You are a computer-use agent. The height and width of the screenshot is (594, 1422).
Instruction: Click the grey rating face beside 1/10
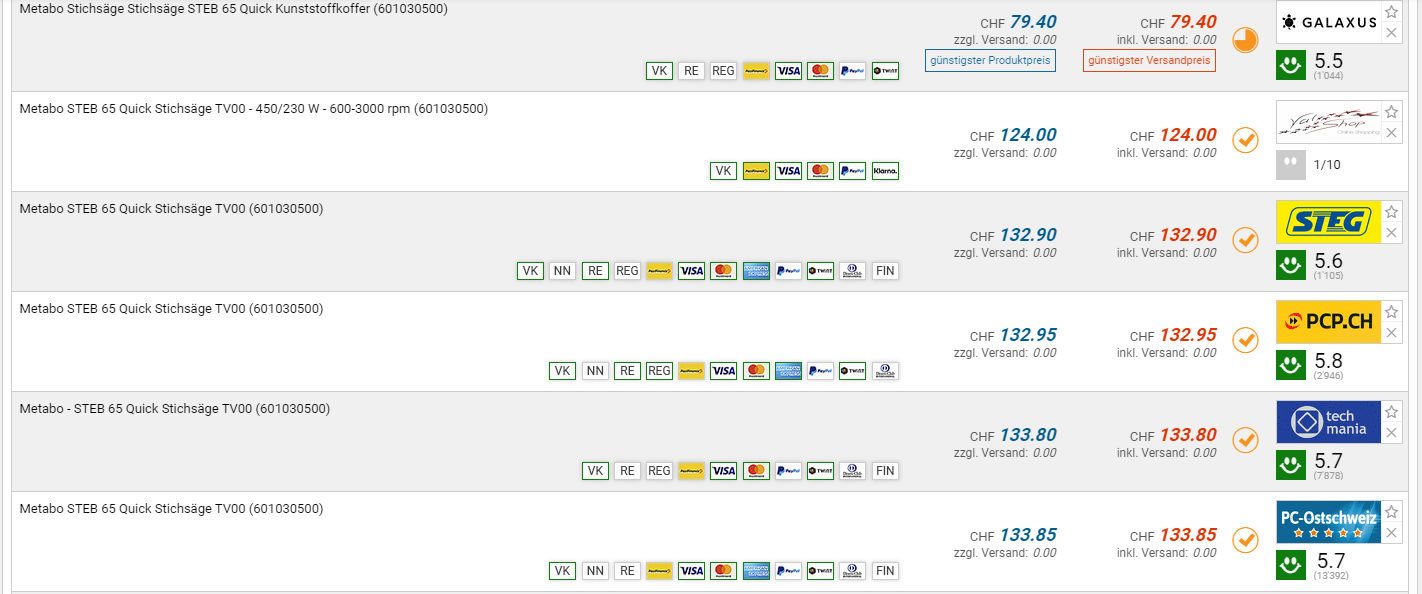tap(1291, 165)
